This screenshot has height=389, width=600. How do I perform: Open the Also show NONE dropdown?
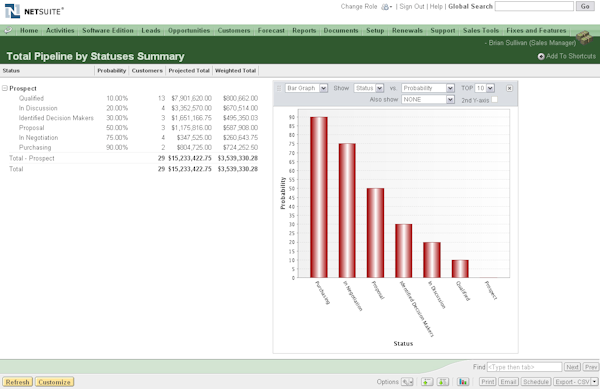point(428,99)
